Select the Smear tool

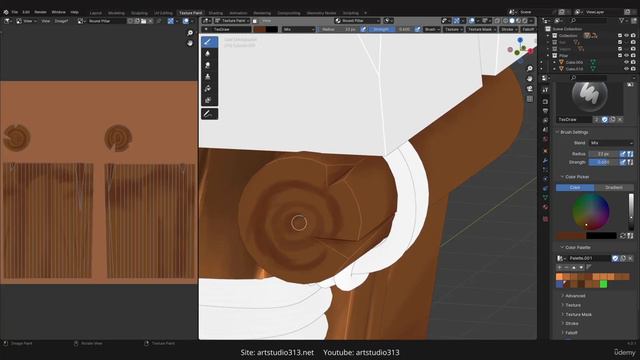(208, 65)
